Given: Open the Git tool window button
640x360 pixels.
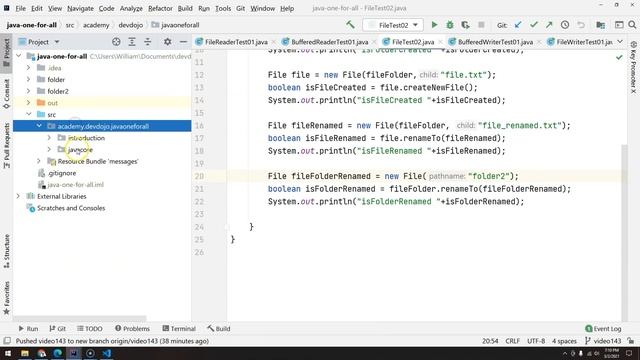Looking at the screenshot, I should (57, 329).
